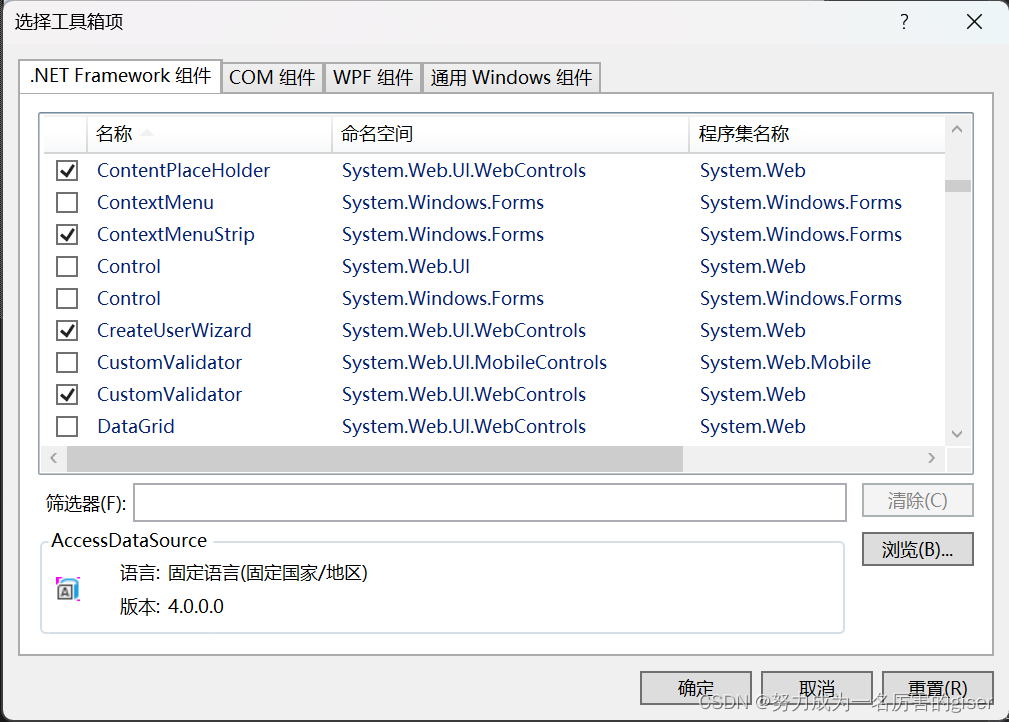
Task: Click the 取消 button
Action: tap(817, 688)
